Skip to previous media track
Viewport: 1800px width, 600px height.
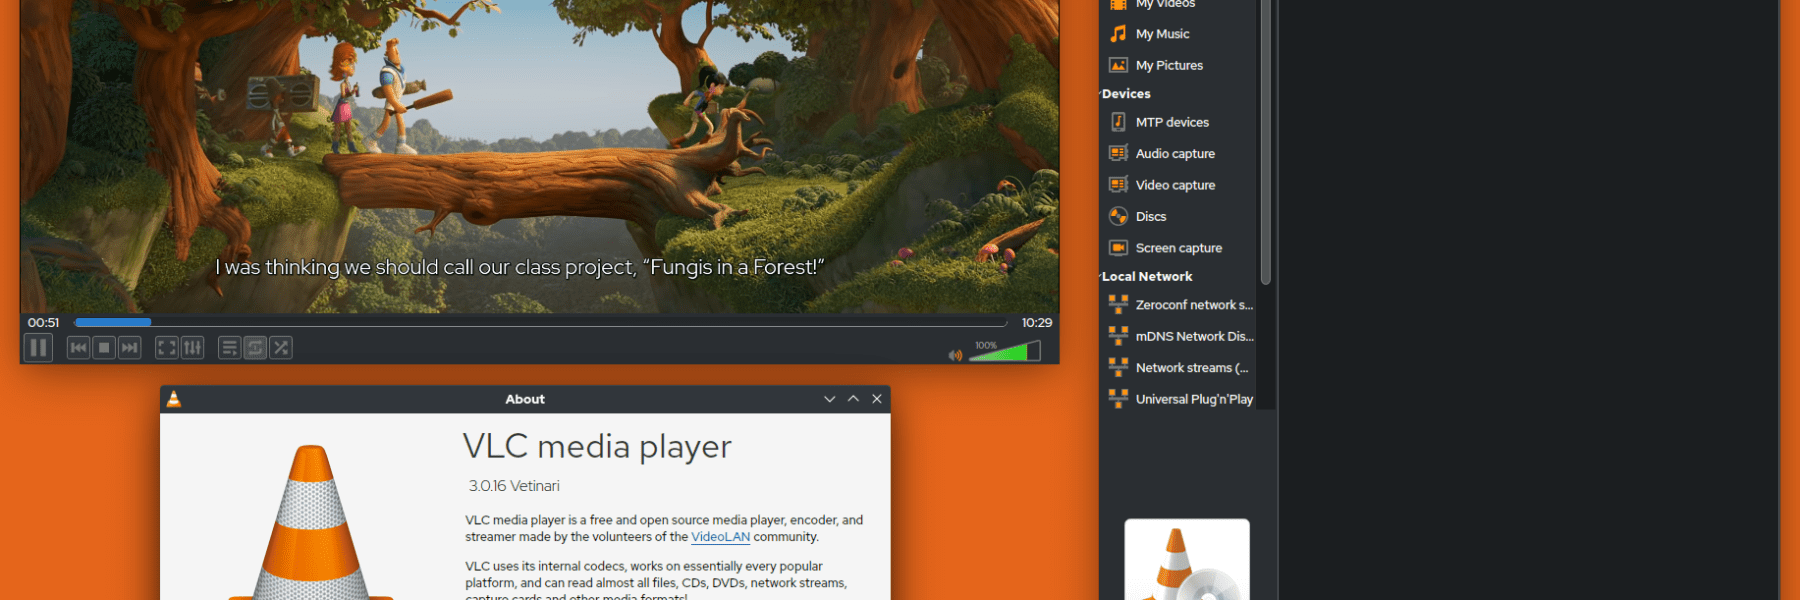78,348
